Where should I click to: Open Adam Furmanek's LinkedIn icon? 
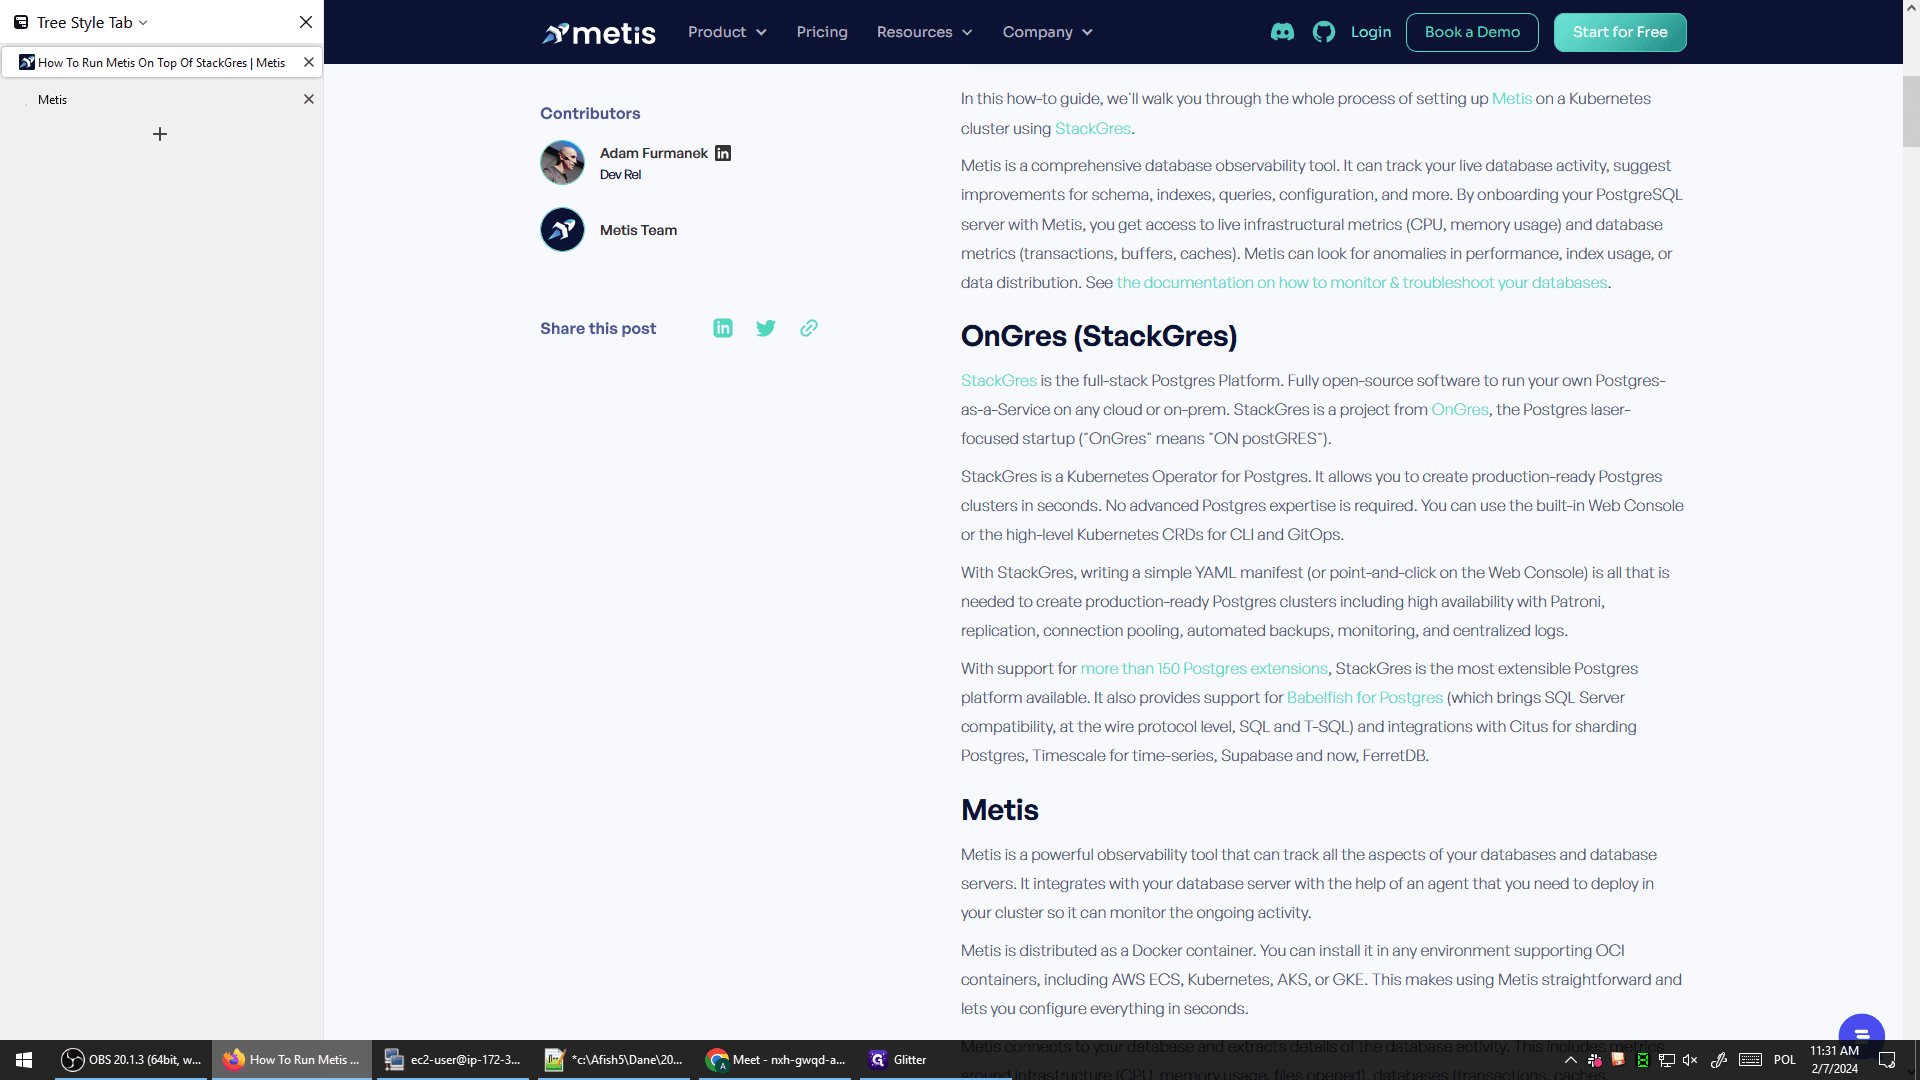click(x=723, y=153)
